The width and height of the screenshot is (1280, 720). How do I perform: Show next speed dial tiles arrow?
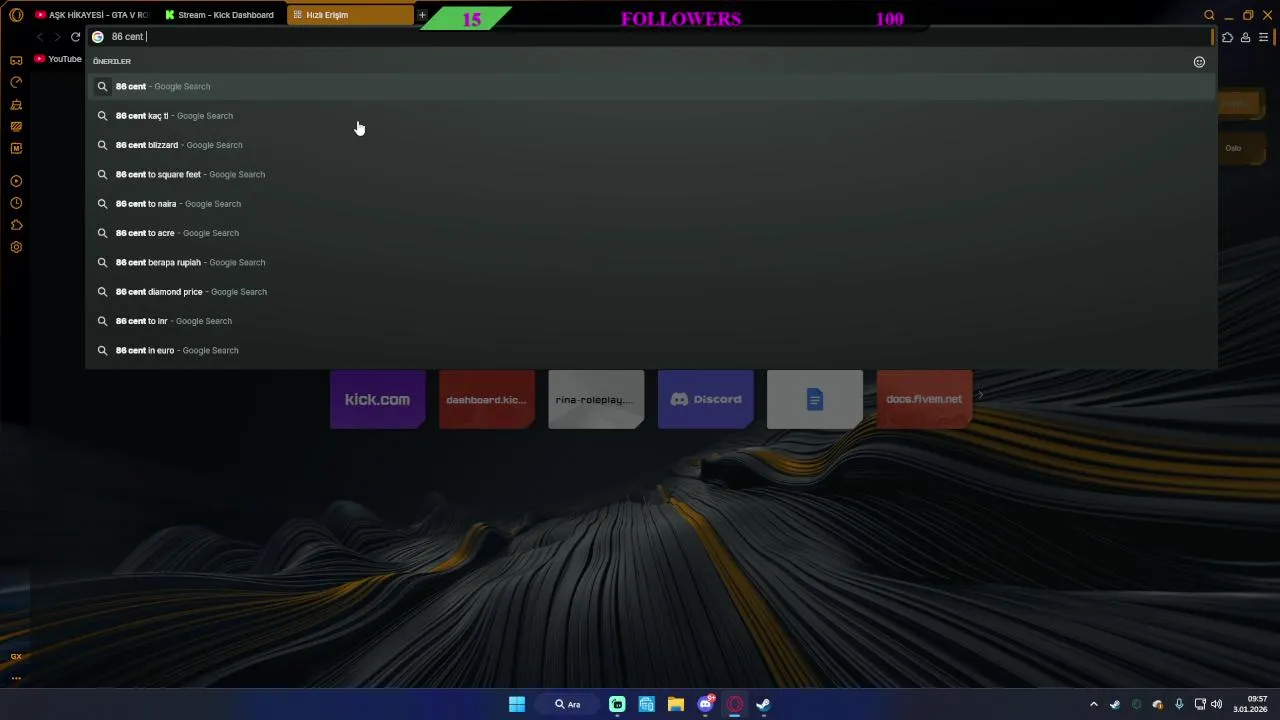(980, 396)
